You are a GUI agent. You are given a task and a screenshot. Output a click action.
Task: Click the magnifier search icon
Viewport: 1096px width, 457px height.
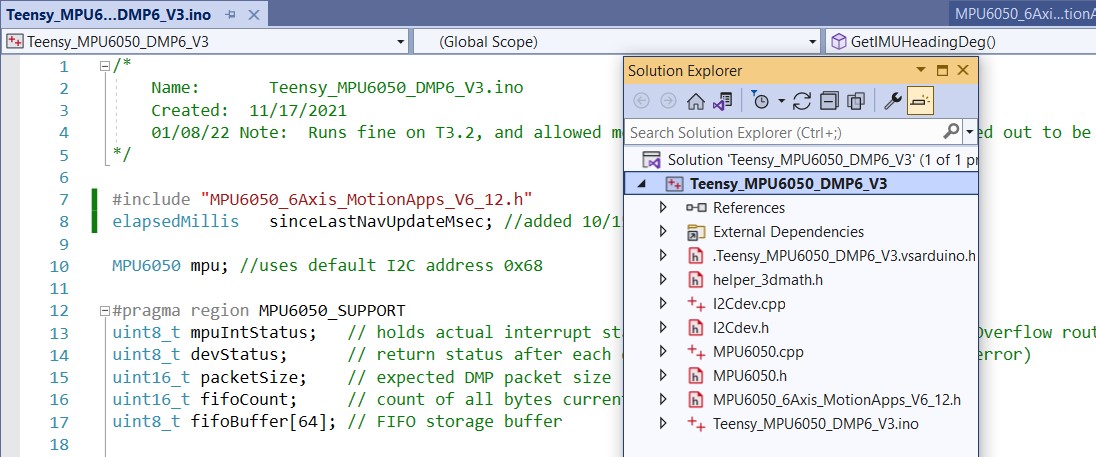(x=951, y=131)
